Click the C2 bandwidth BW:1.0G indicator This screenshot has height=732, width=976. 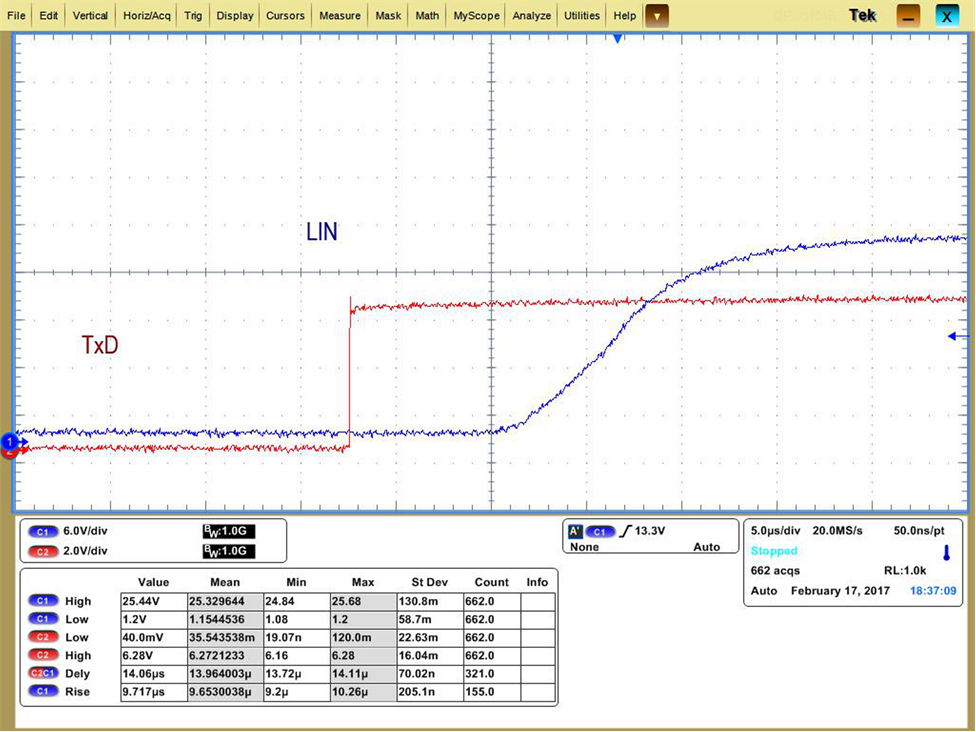tap(228, 551)
